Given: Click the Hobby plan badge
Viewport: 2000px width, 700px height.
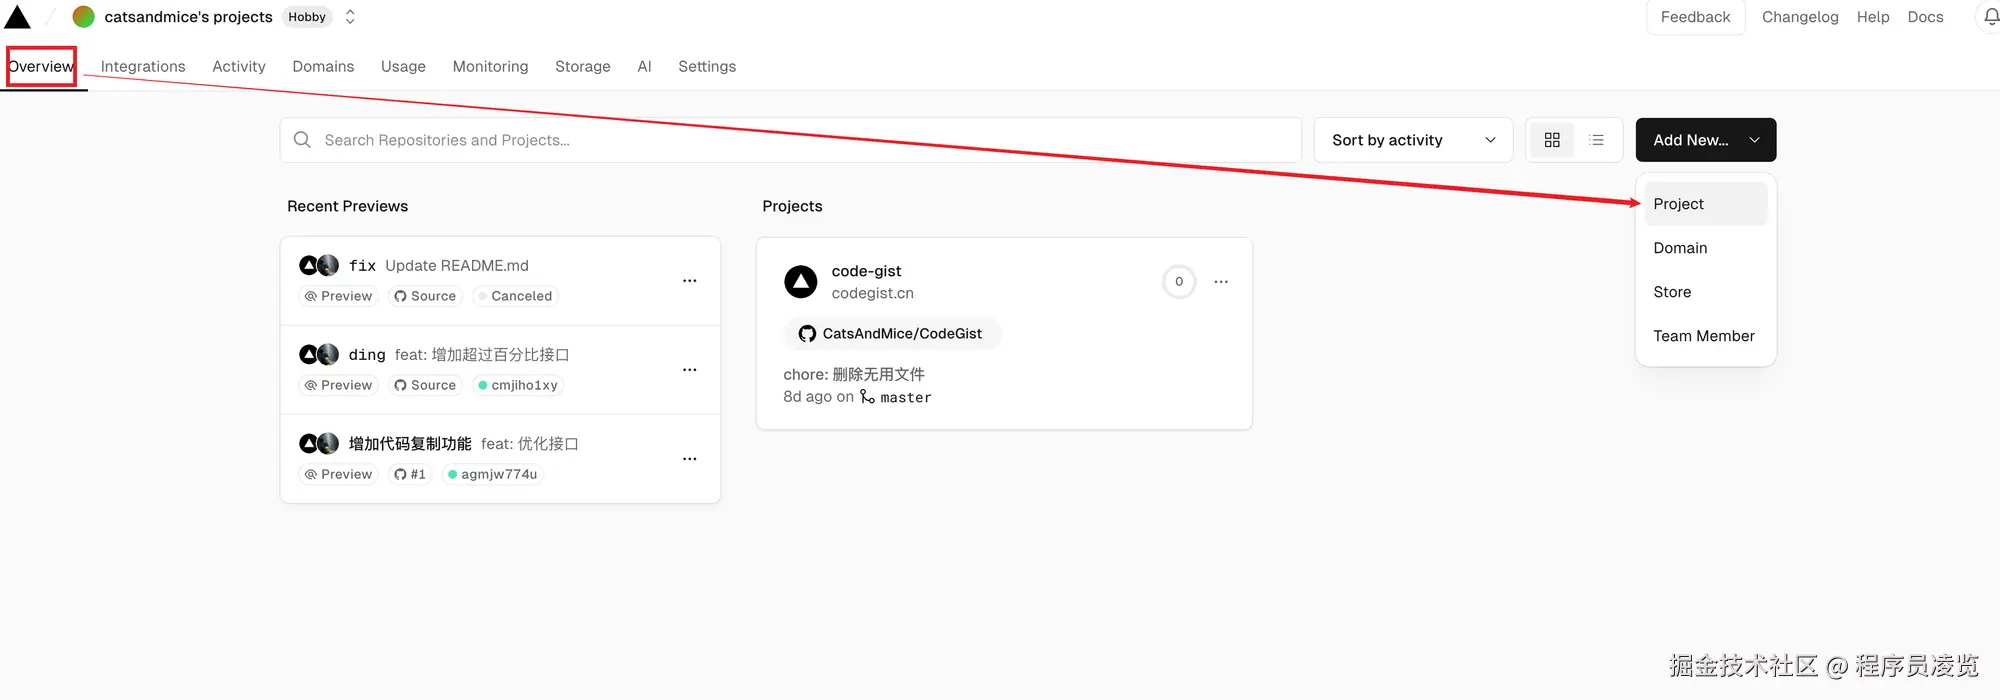Looking at the screenshot, I should click(307, 17).
